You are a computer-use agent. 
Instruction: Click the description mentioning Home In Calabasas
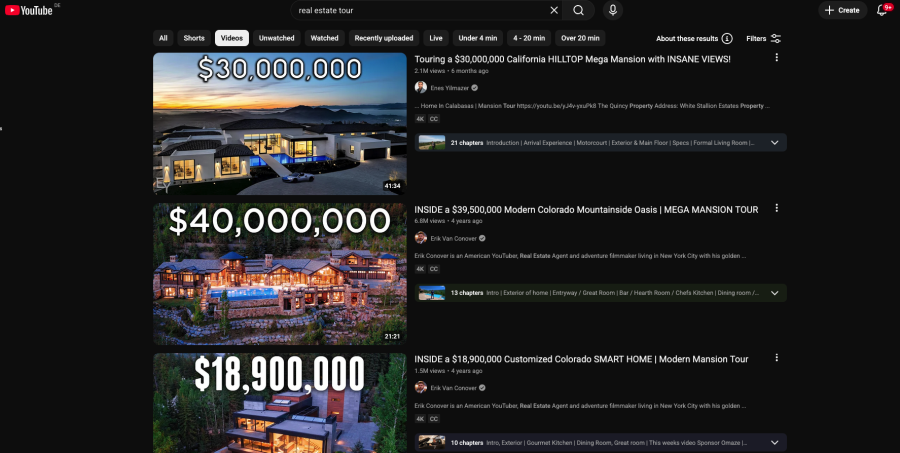pos(592,106)
